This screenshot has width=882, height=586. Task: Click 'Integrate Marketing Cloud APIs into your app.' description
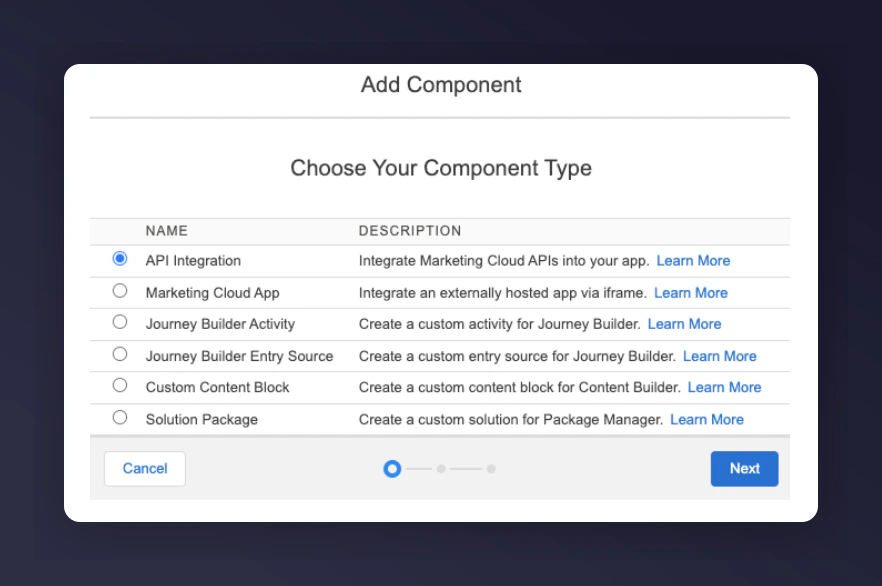[x=504, y=261]
